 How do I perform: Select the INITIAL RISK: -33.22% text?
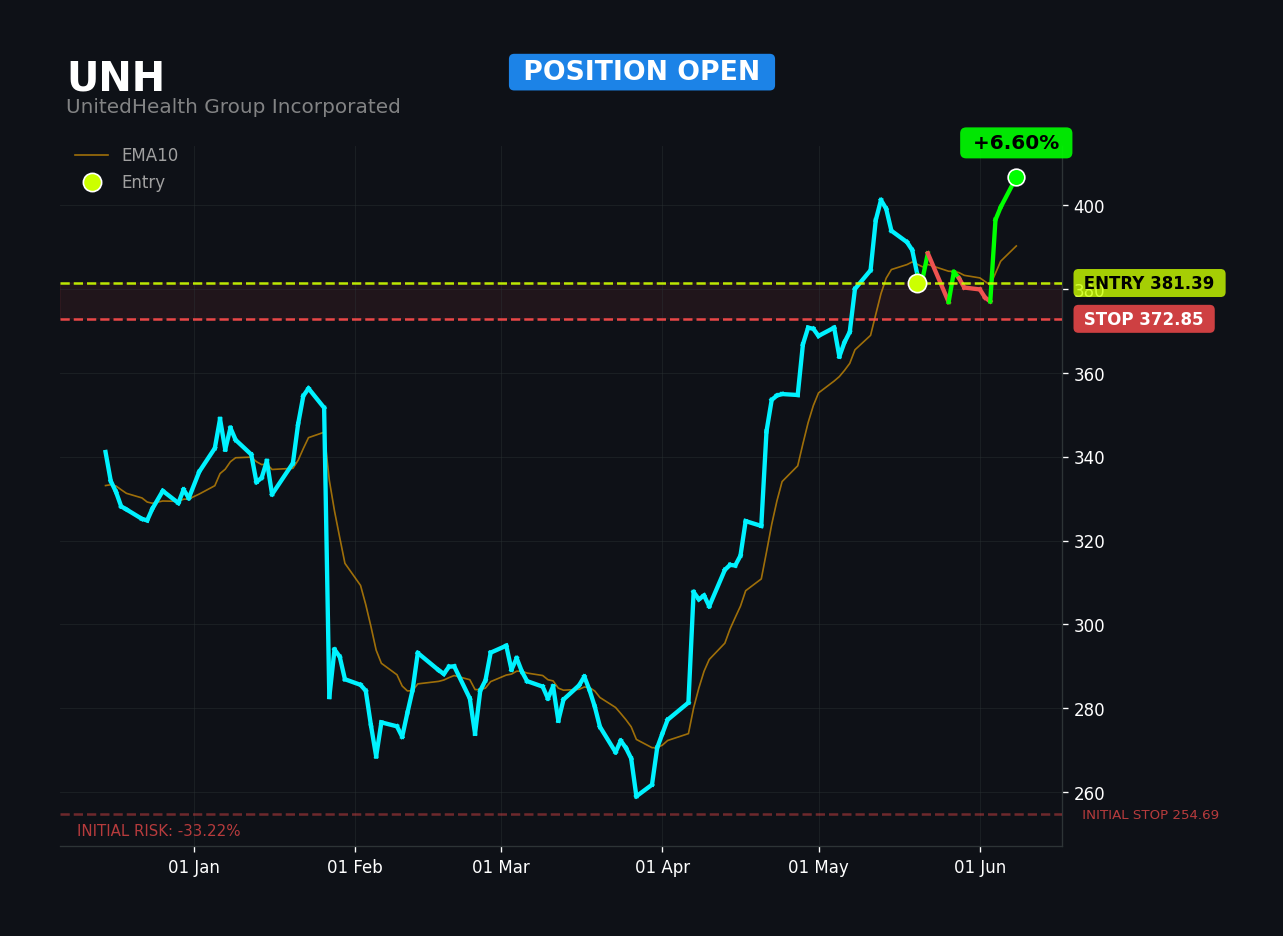point(159,831)
